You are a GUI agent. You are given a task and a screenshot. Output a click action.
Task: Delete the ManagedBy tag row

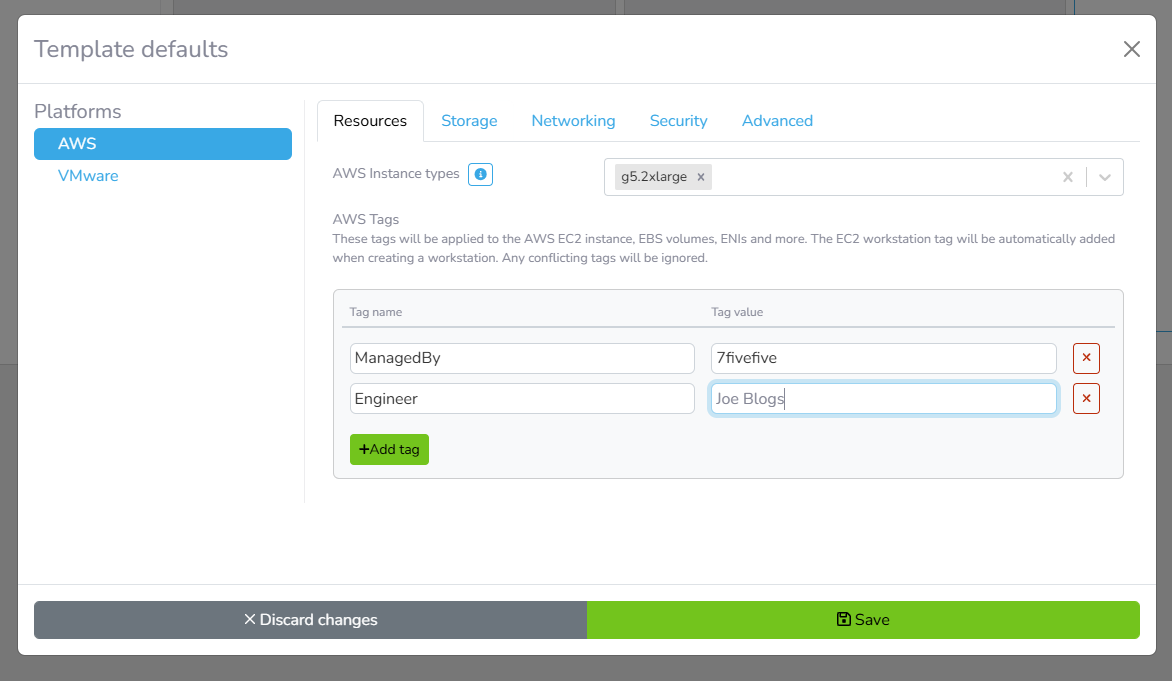point(1086,358)
